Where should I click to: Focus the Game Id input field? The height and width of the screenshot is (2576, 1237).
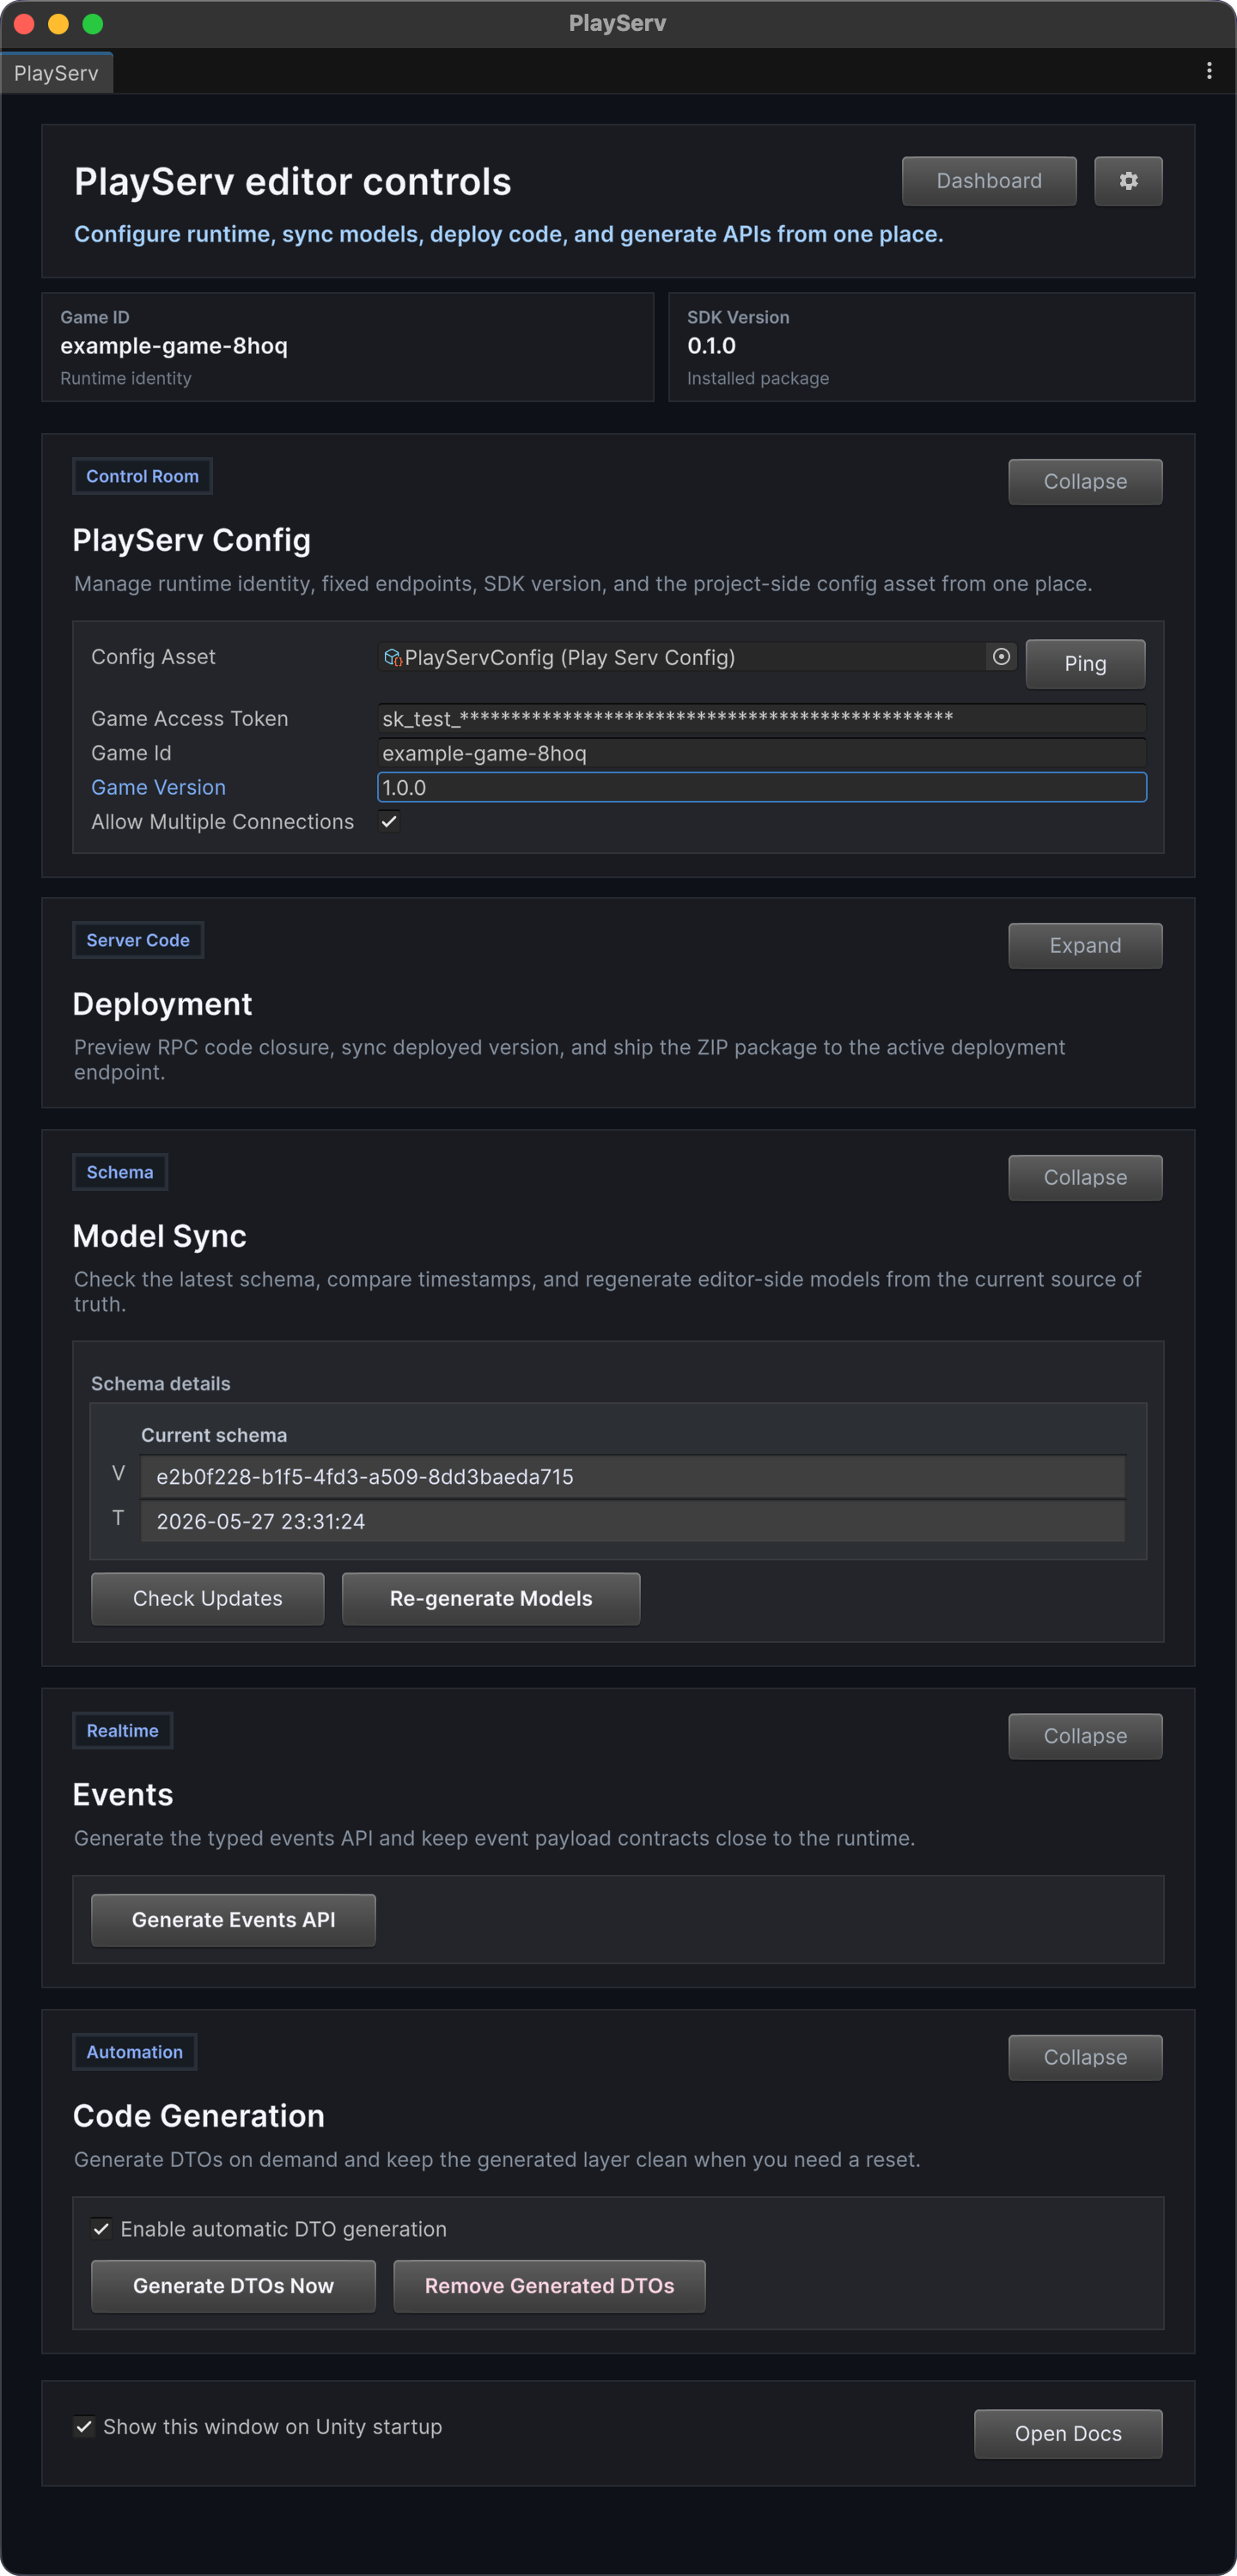point(762,753)
